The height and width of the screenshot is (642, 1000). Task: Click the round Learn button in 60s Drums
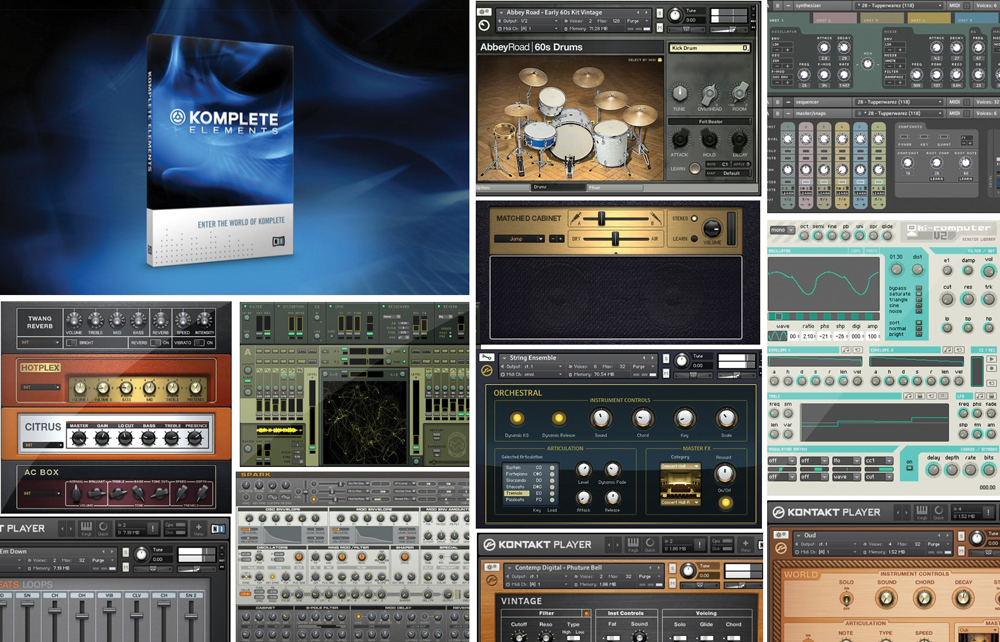(695, 169)
